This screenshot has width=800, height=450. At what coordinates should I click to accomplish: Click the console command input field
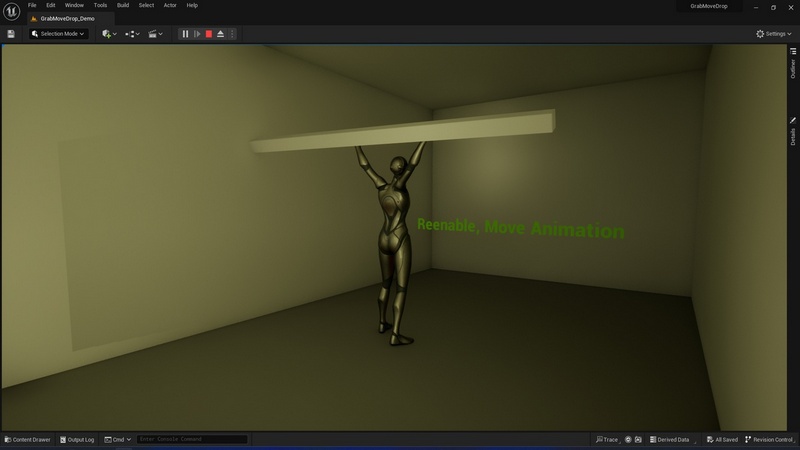[x=192, y=439]
